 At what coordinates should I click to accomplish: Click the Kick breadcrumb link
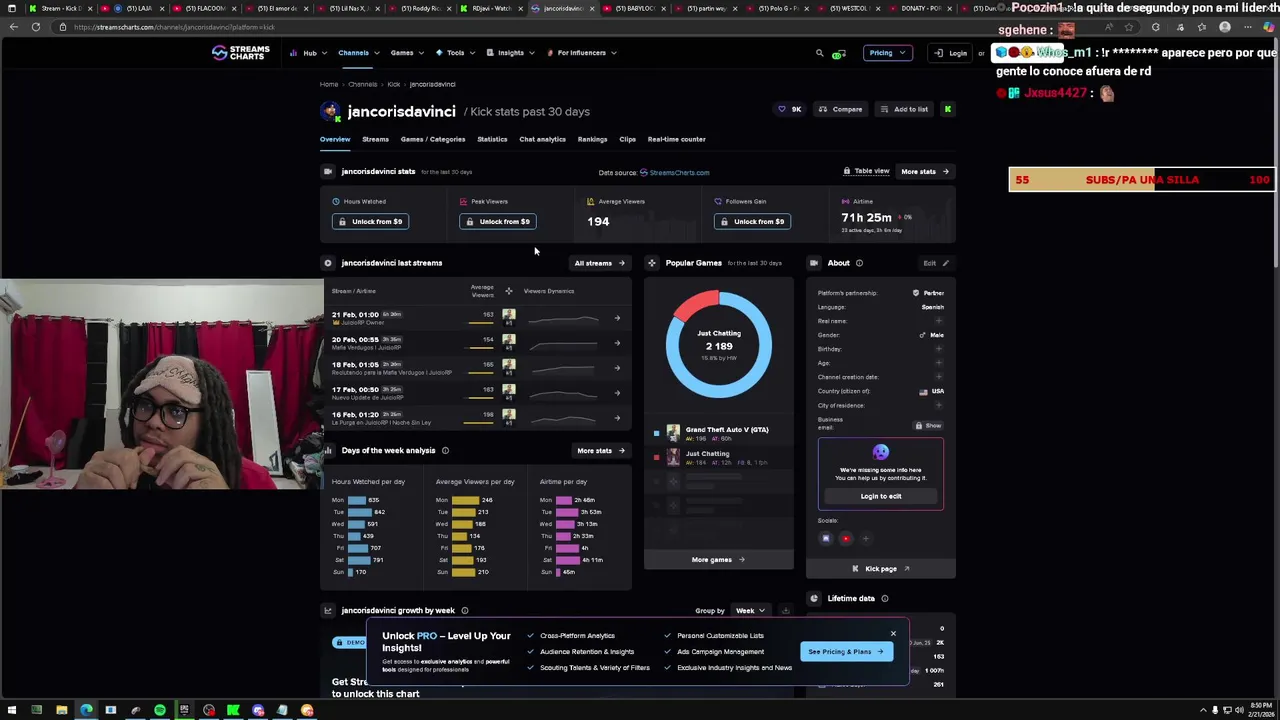(394, 85)
